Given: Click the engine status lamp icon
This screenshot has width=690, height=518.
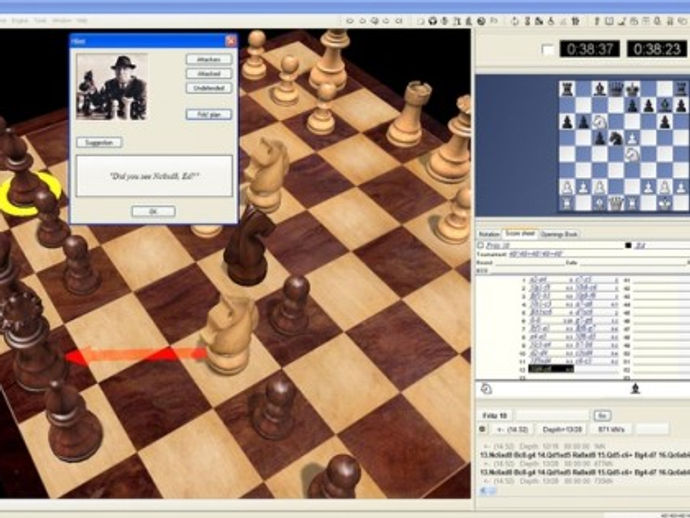Looking at the screenshot, I should coord(483,429).
